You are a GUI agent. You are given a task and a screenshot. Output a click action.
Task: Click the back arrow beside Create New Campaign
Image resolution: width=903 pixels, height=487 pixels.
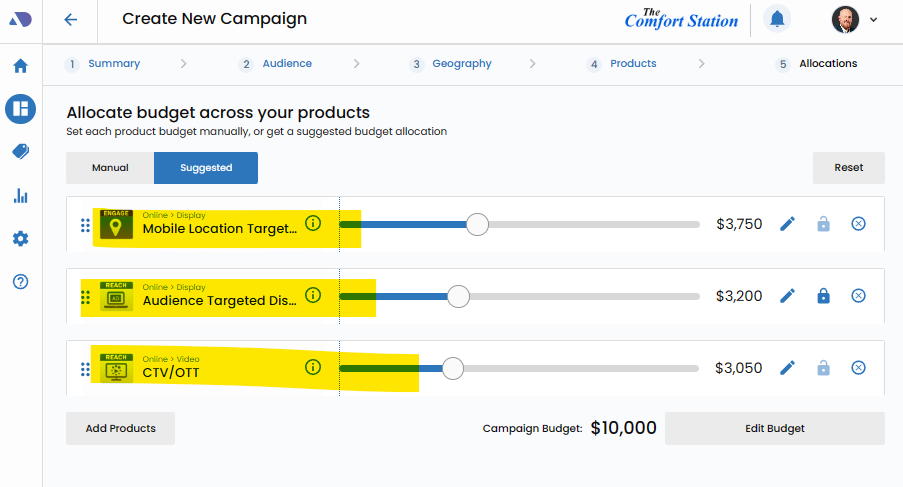point(70,19)
